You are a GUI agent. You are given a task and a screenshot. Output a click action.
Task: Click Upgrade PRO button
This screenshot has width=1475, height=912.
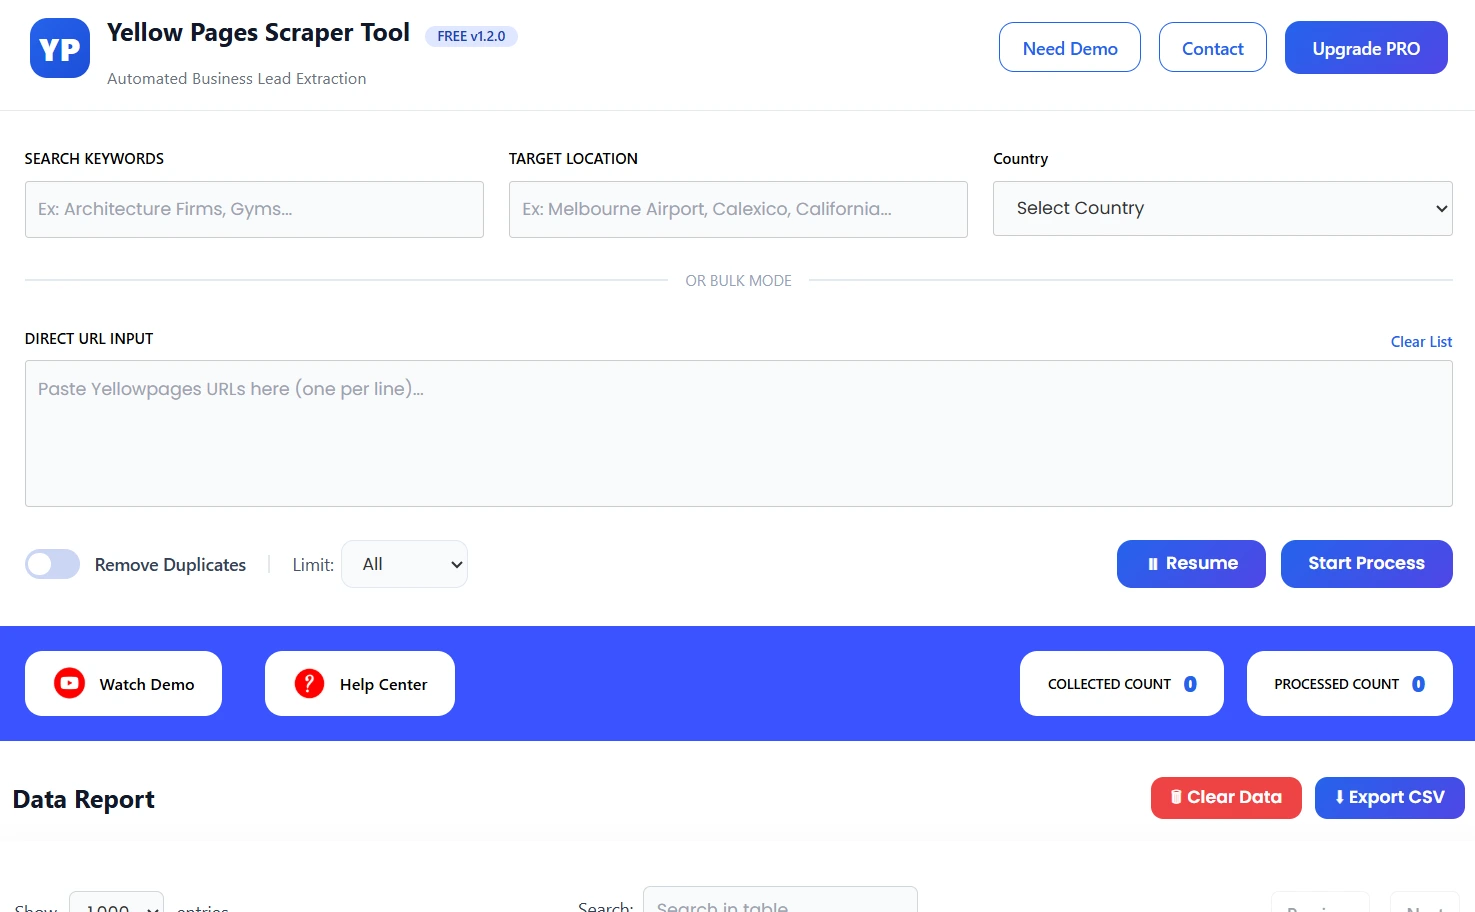click(1366, 48)
